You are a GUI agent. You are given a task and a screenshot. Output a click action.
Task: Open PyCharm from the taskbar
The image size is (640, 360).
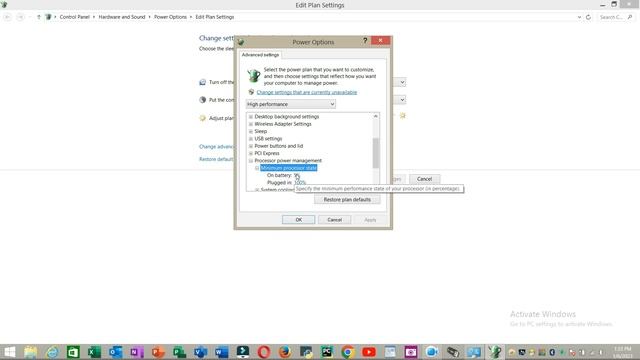pos(327,352)
